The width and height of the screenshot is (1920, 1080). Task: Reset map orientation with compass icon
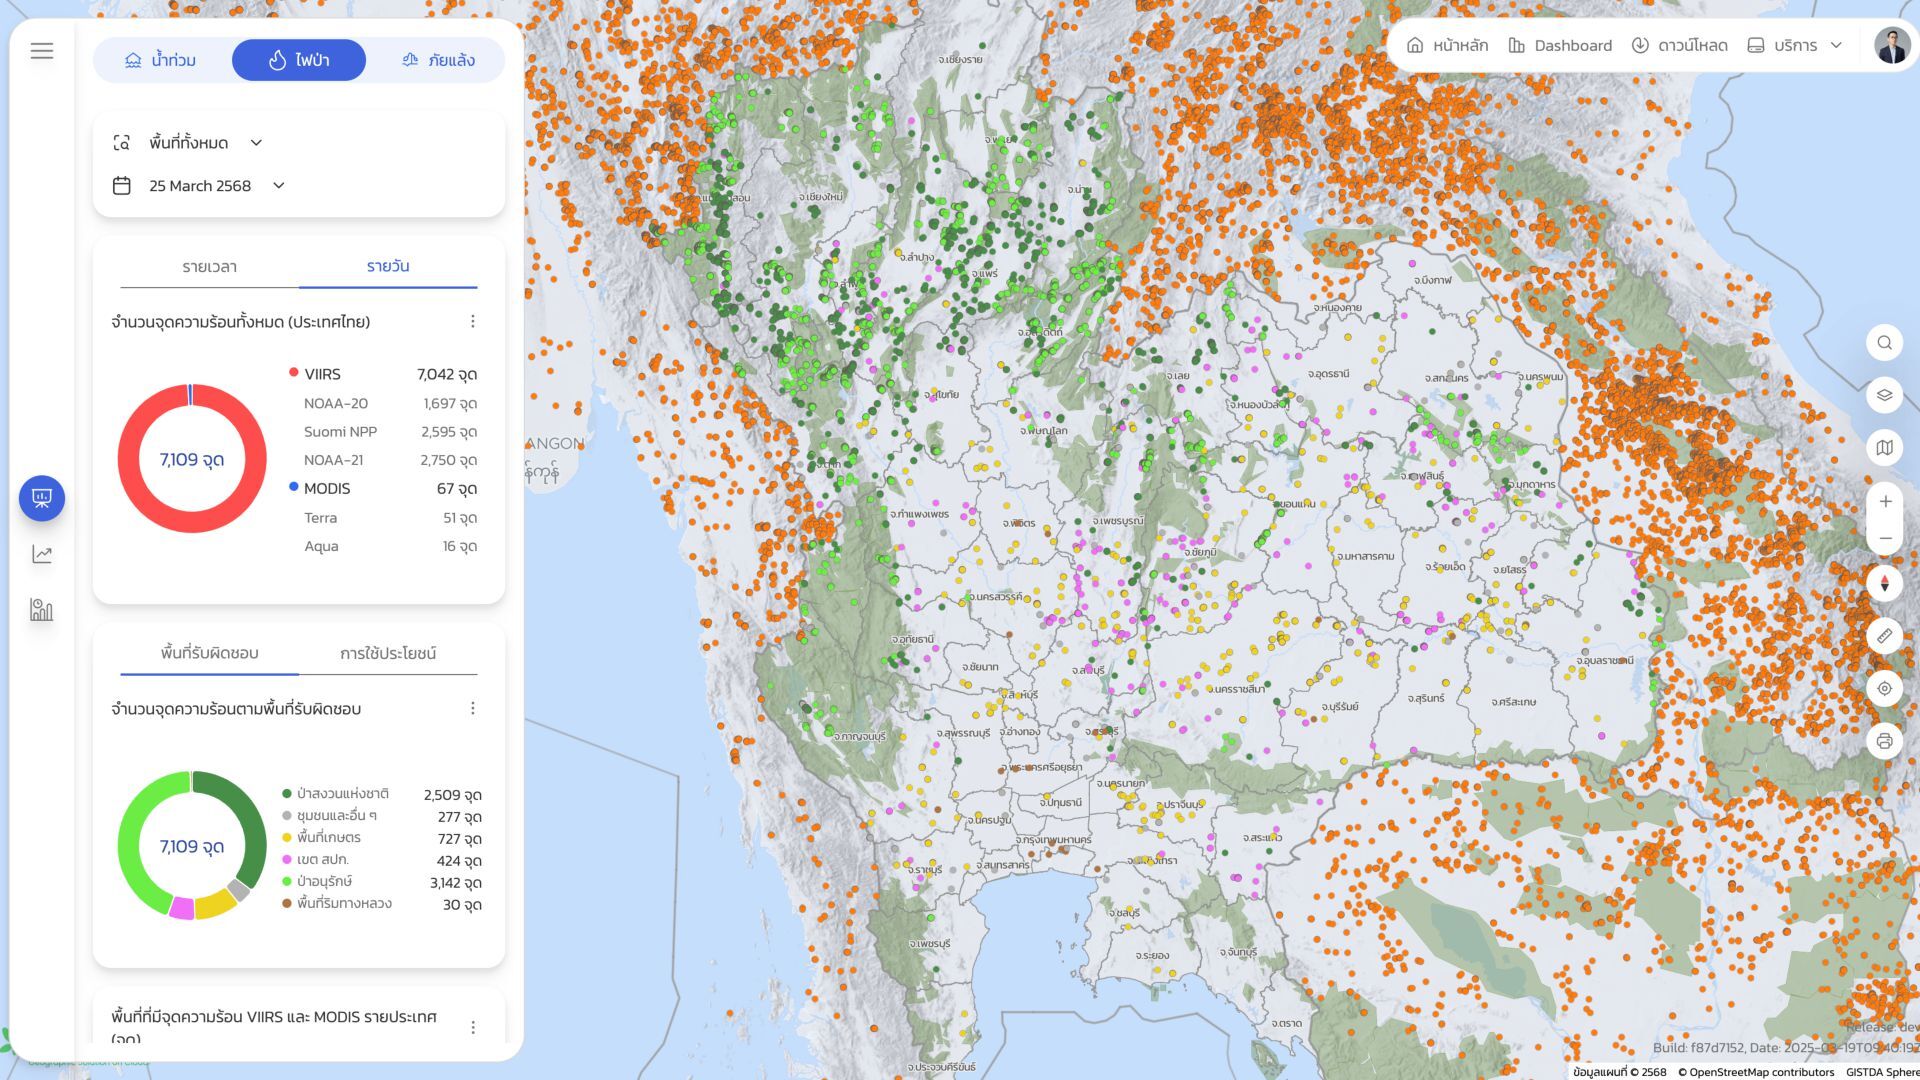tap(1884, 584)
